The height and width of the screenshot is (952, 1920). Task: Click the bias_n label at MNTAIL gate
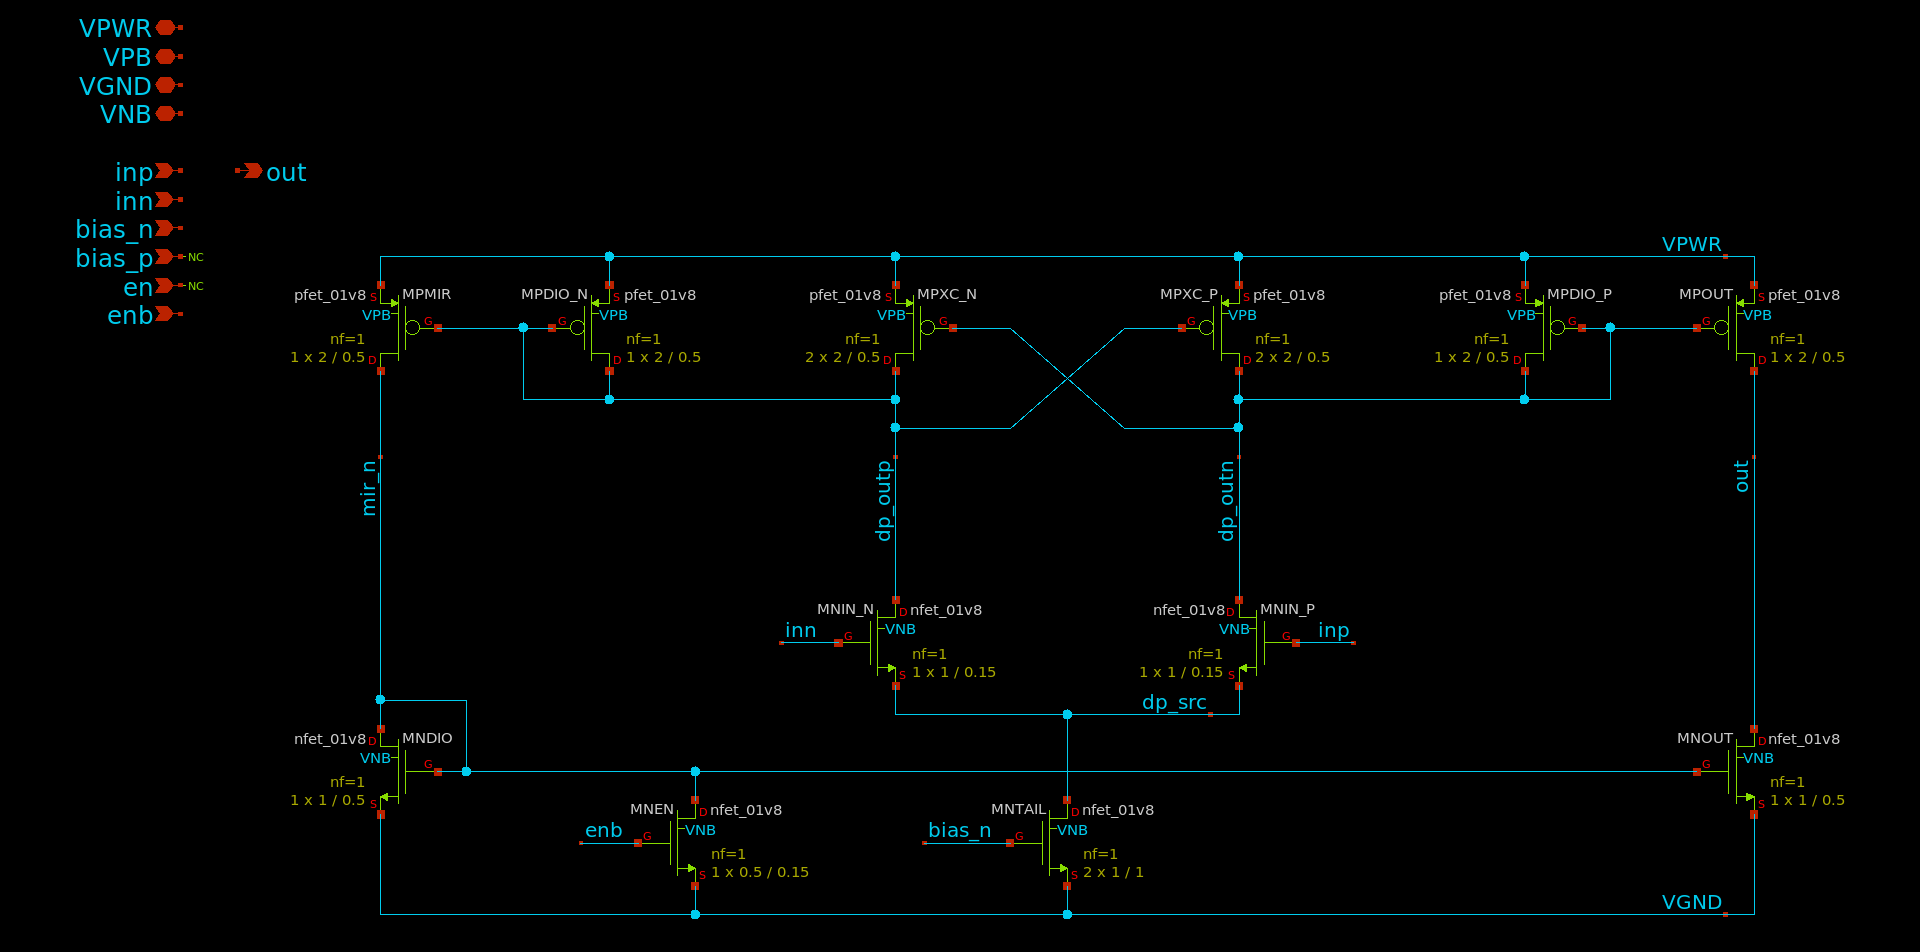(960, 830)
